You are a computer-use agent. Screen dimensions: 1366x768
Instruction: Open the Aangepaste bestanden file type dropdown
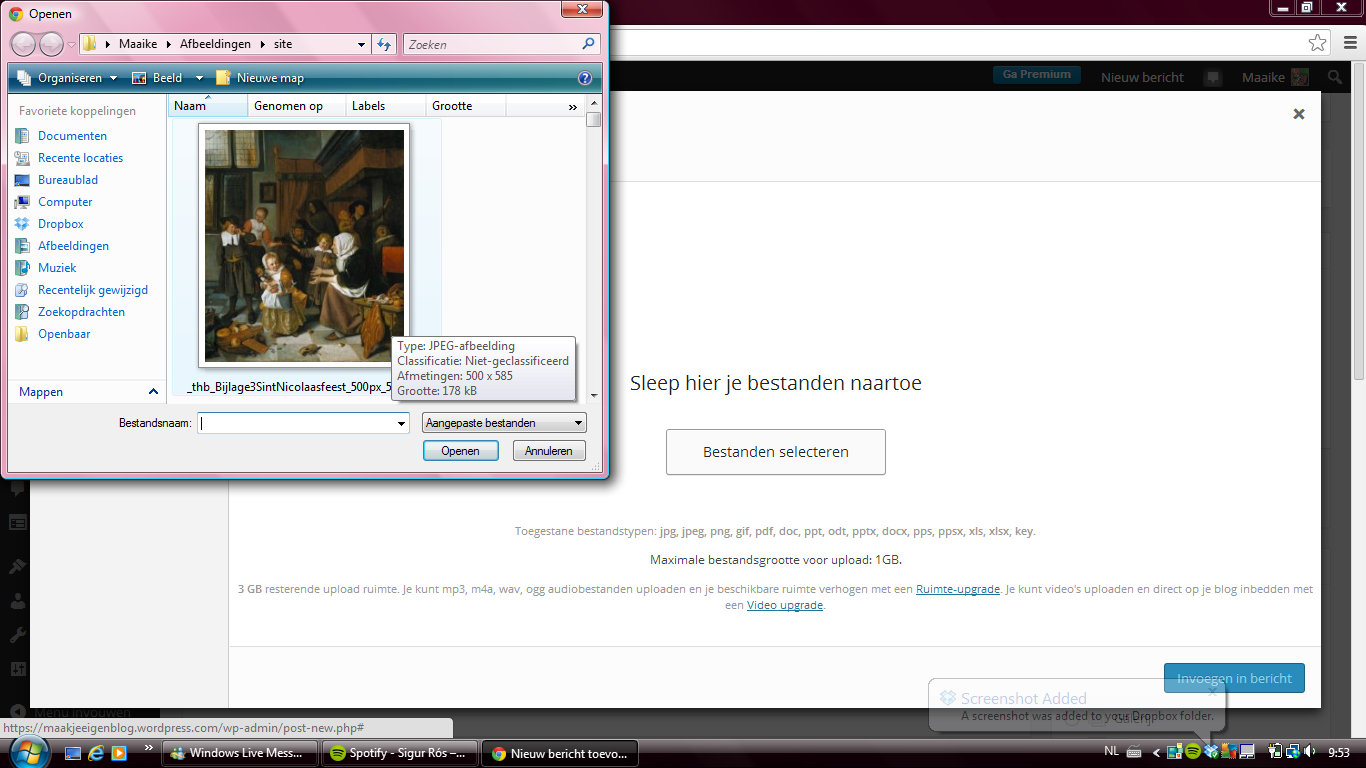click(504, 423)
